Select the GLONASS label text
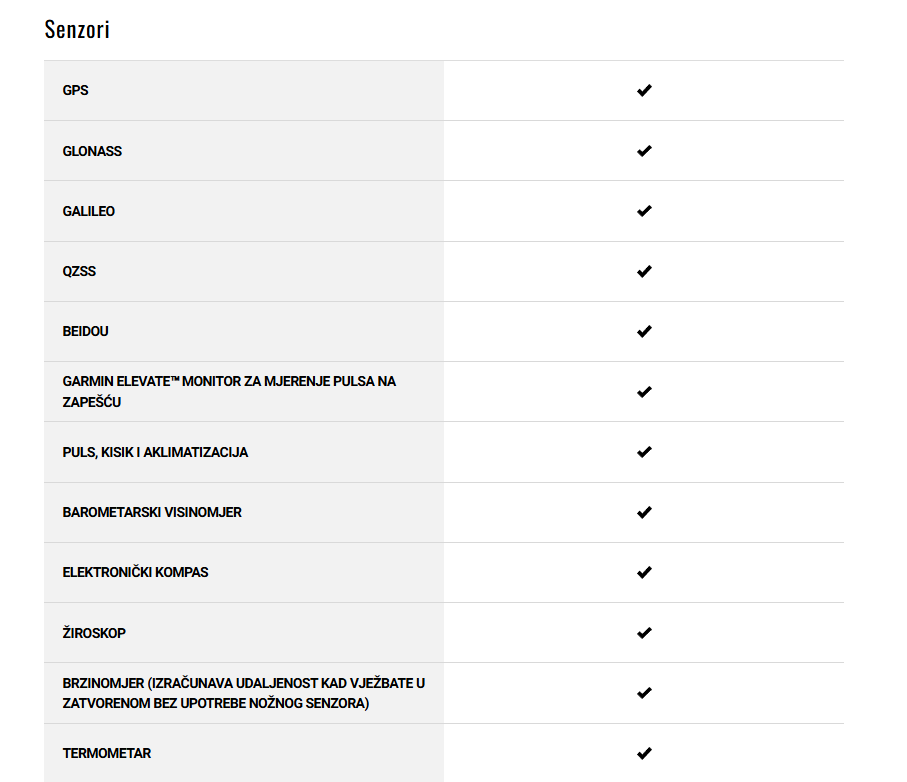 coord(92,151)
